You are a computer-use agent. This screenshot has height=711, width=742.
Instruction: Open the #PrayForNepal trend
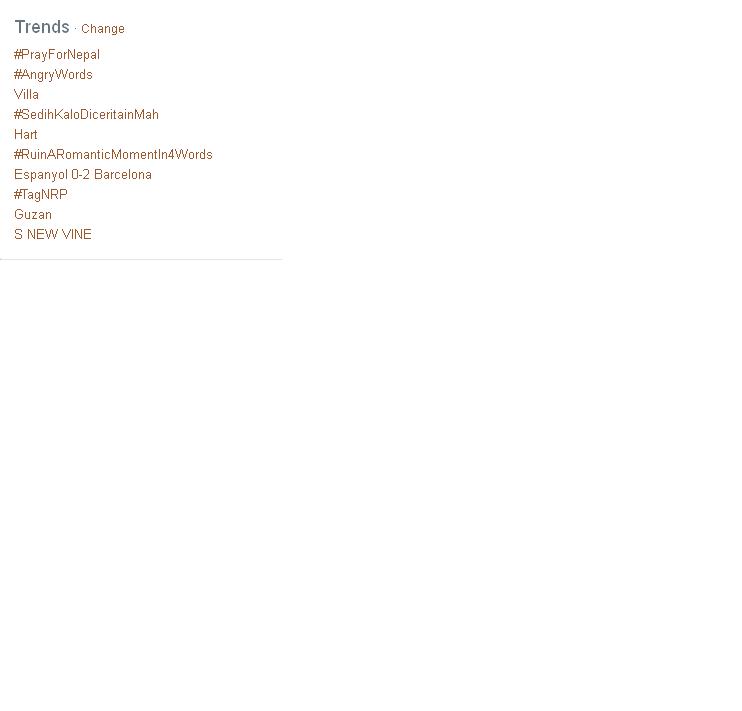point(57,55)
